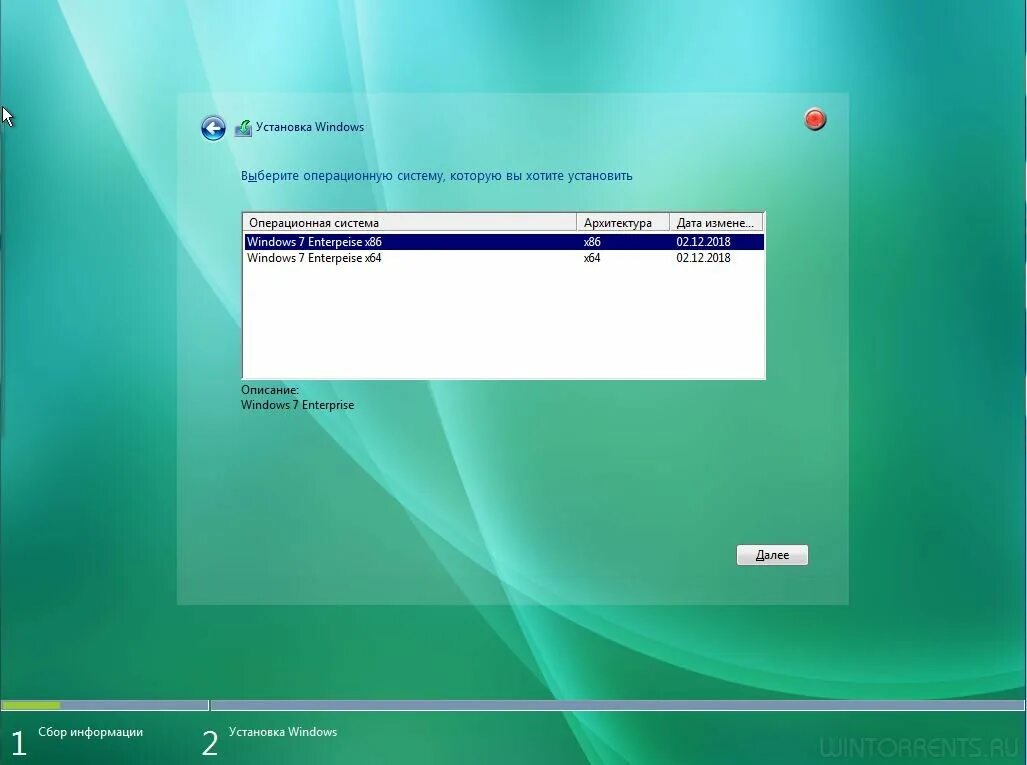This screenshot has width=1027, height=765.
Task: Click the Установка Windows title text
Action: click(310, 127)
